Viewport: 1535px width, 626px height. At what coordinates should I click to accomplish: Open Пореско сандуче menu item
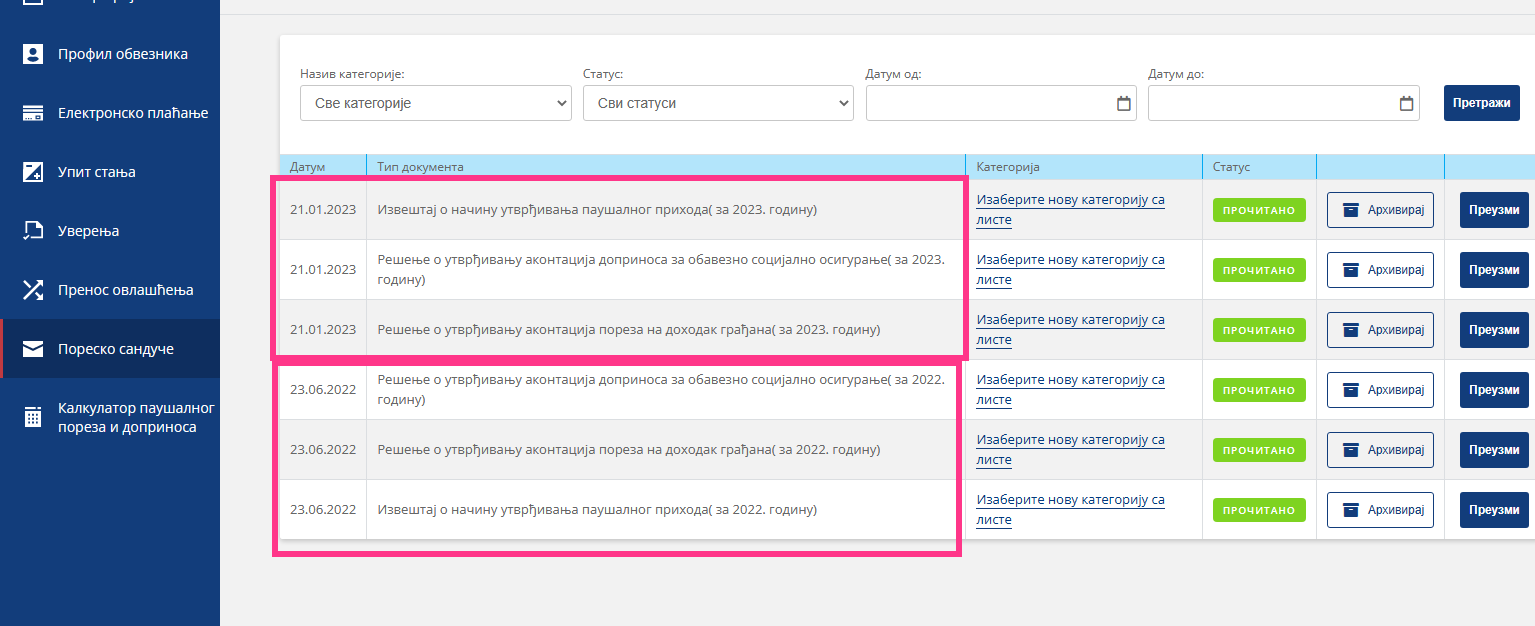(x=115, y=349)
